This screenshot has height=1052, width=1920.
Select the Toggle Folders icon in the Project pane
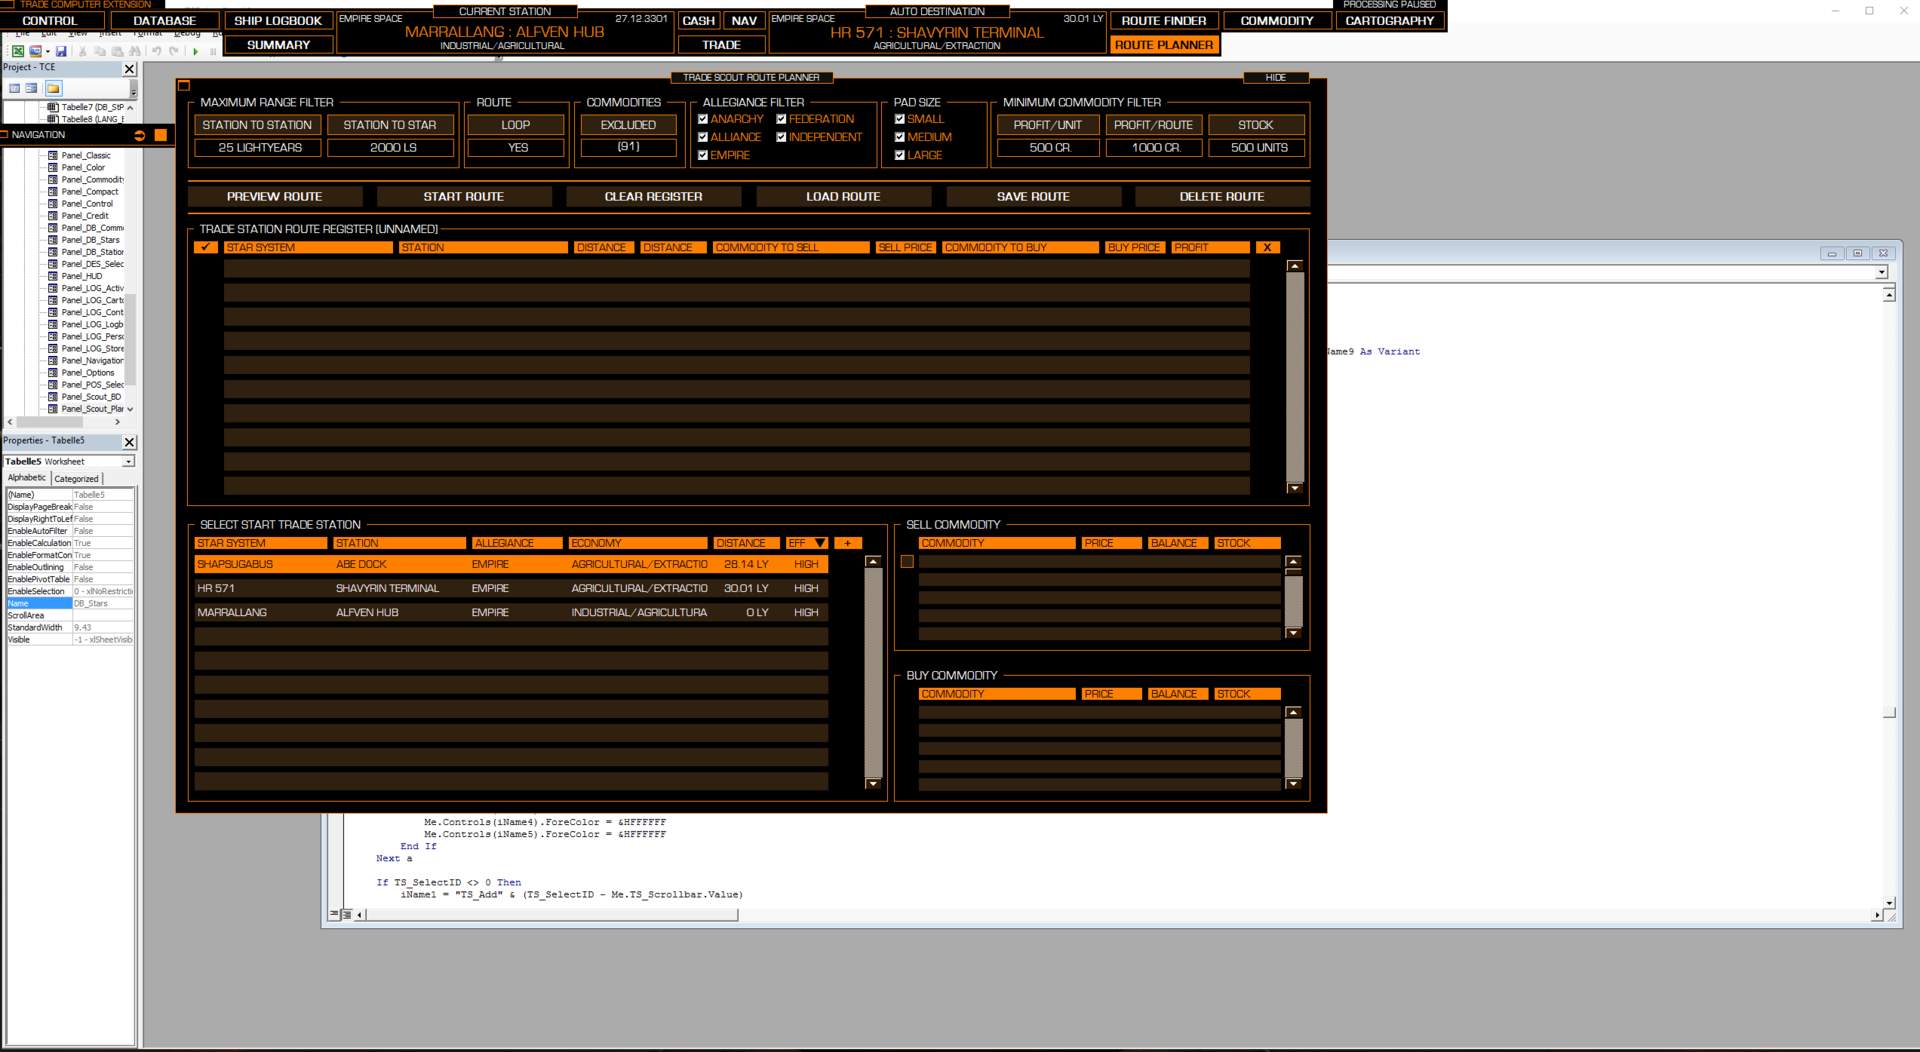tap(53, 88)
